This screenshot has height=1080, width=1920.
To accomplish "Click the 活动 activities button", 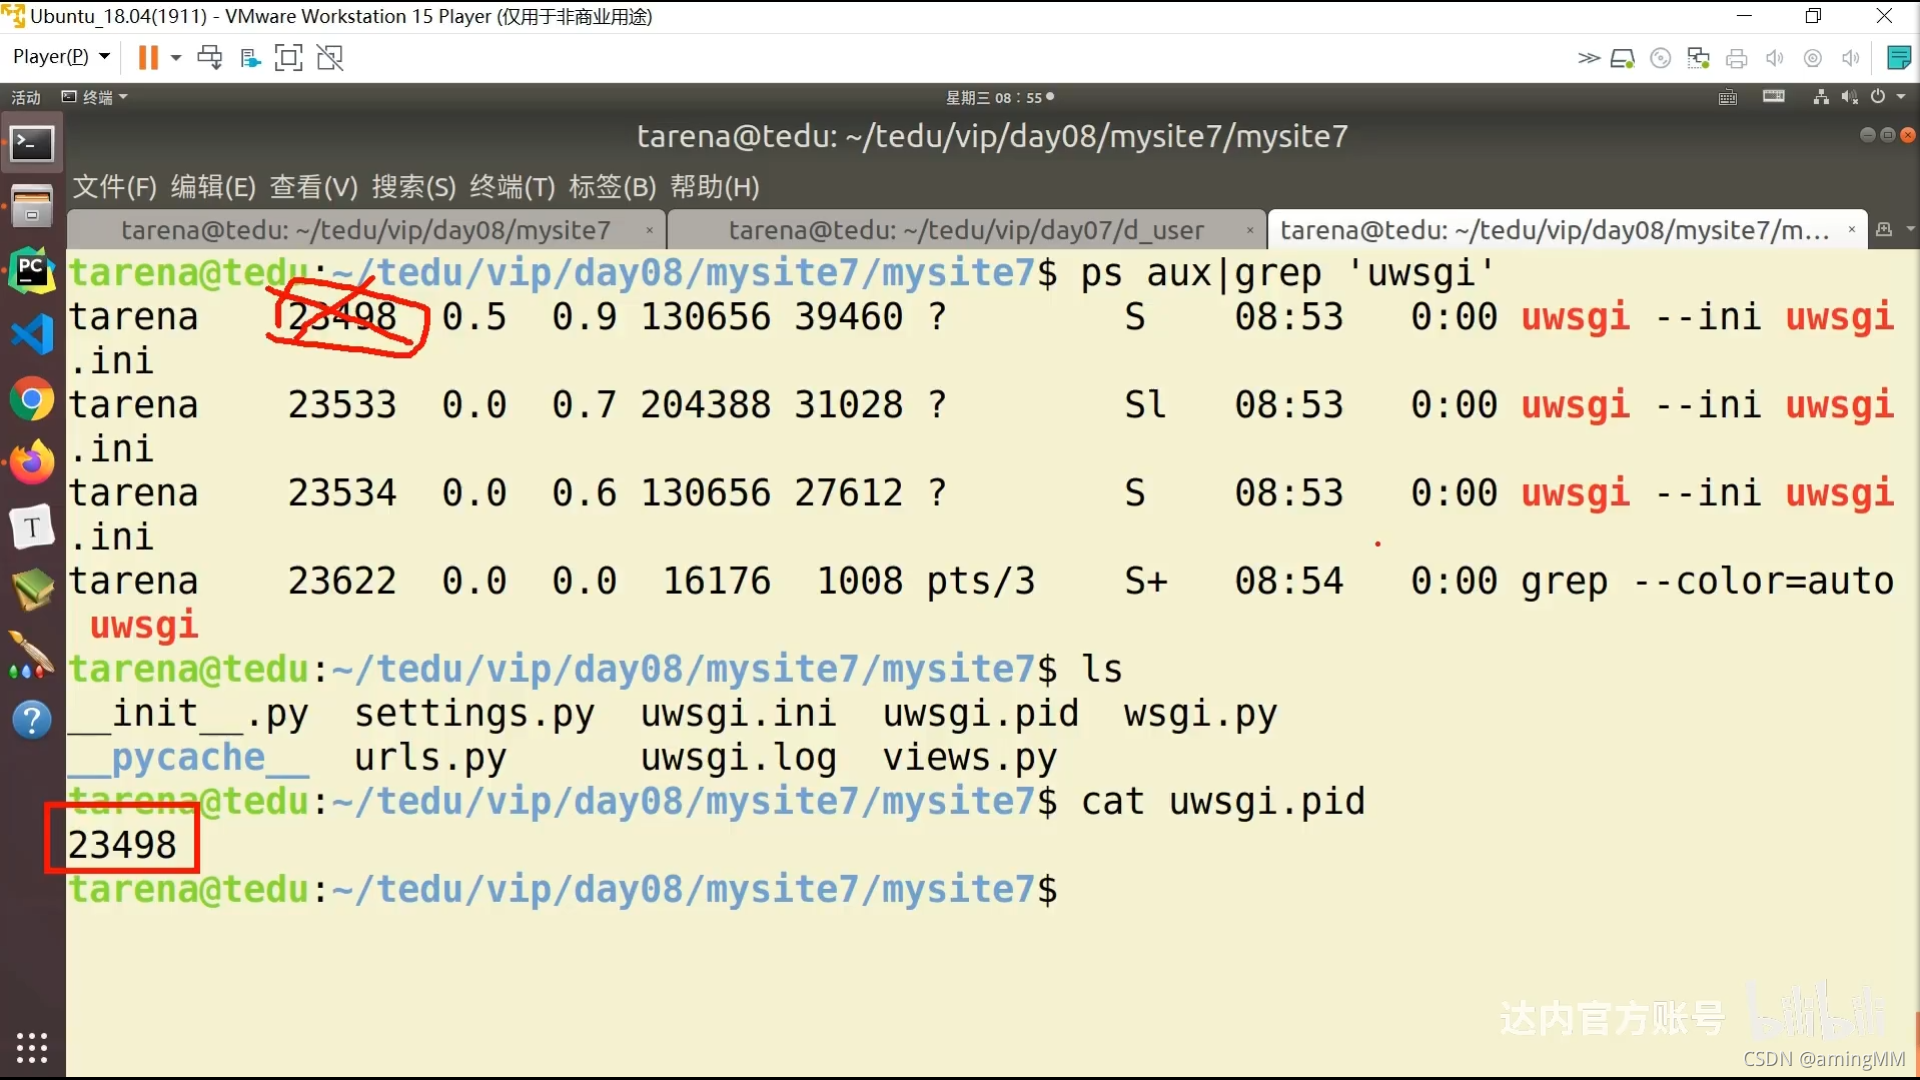I will click(26, 97).
